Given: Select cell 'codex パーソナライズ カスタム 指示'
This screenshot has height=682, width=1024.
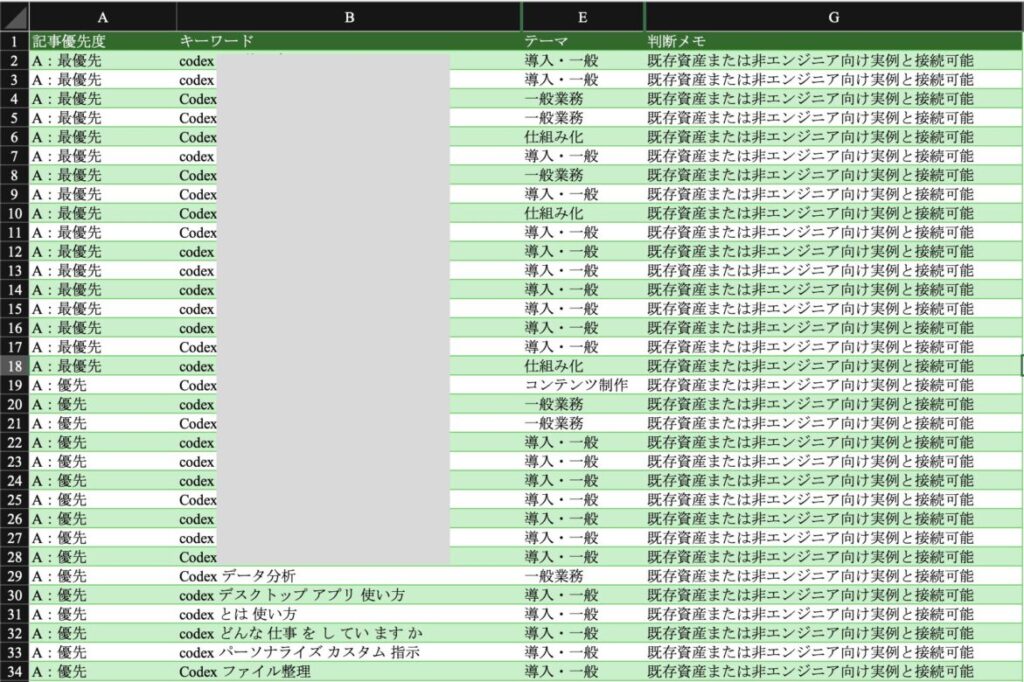Looking at the screenshot, I should (x=349, y=653).
